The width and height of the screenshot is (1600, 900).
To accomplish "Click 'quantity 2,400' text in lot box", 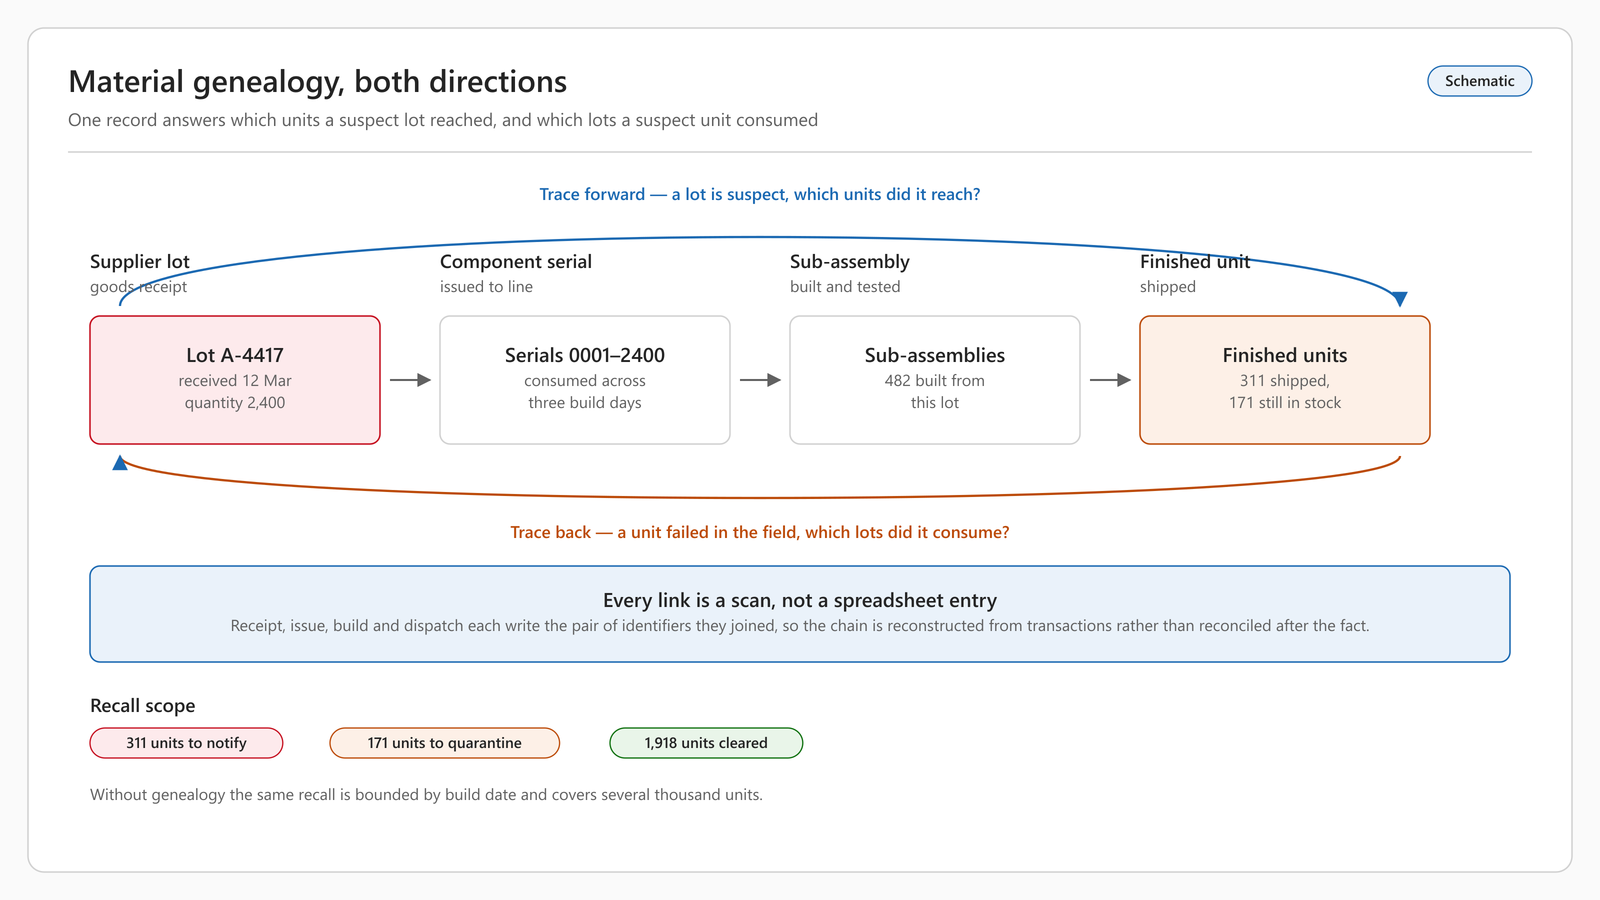I will point(235,403).
